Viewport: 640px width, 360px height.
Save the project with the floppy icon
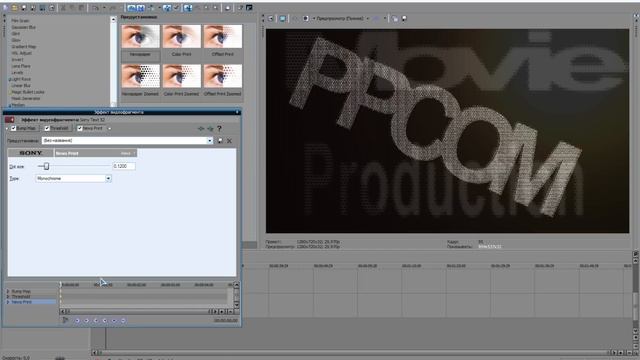pyautogui.click(x=24, y=8)
